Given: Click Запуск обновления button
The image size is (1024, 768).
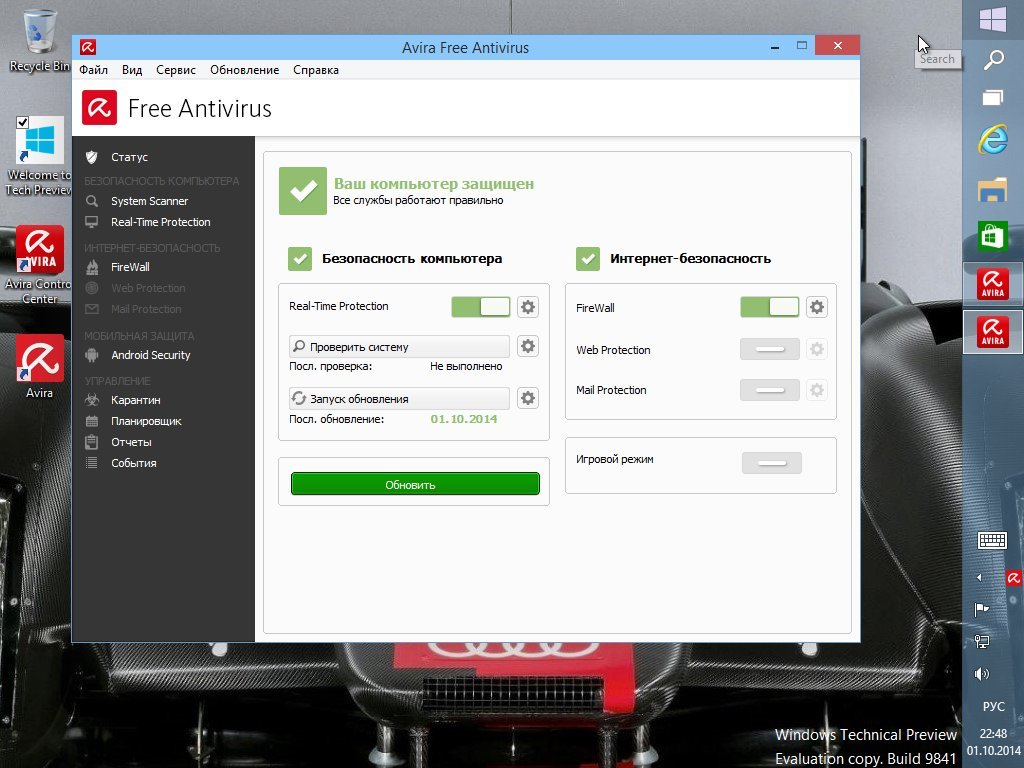Looking at the screenshot, I should point(399,398).
